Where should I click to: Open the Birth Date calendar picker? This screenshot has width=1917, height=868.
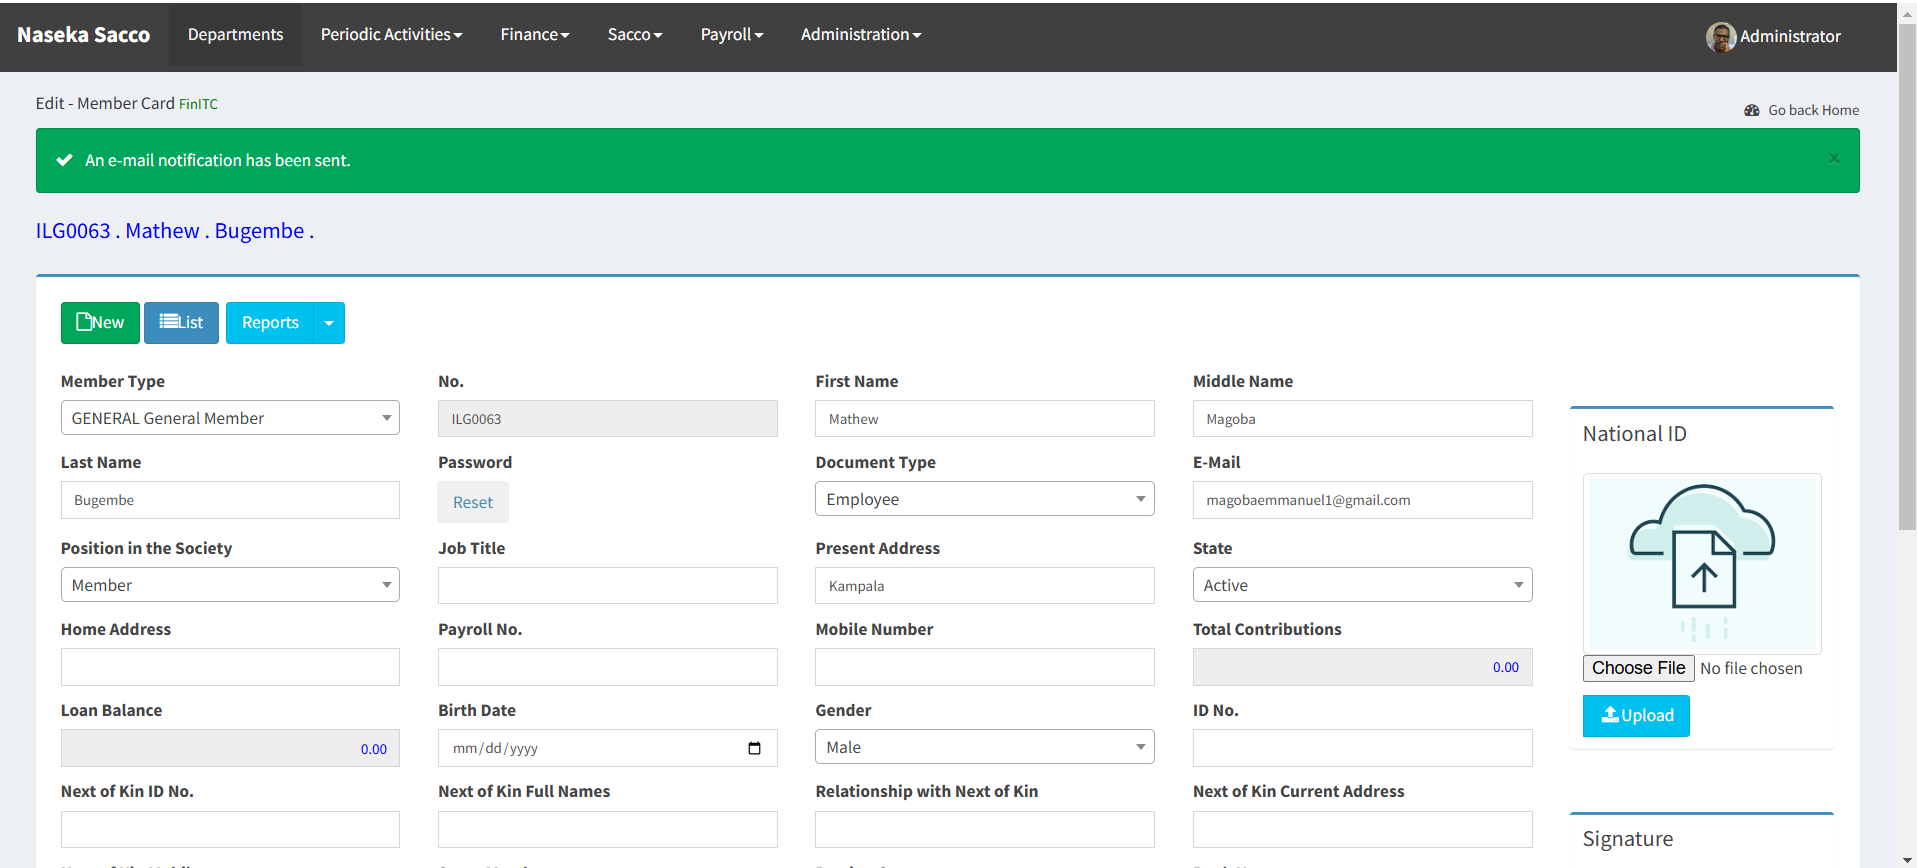point(754,748)
